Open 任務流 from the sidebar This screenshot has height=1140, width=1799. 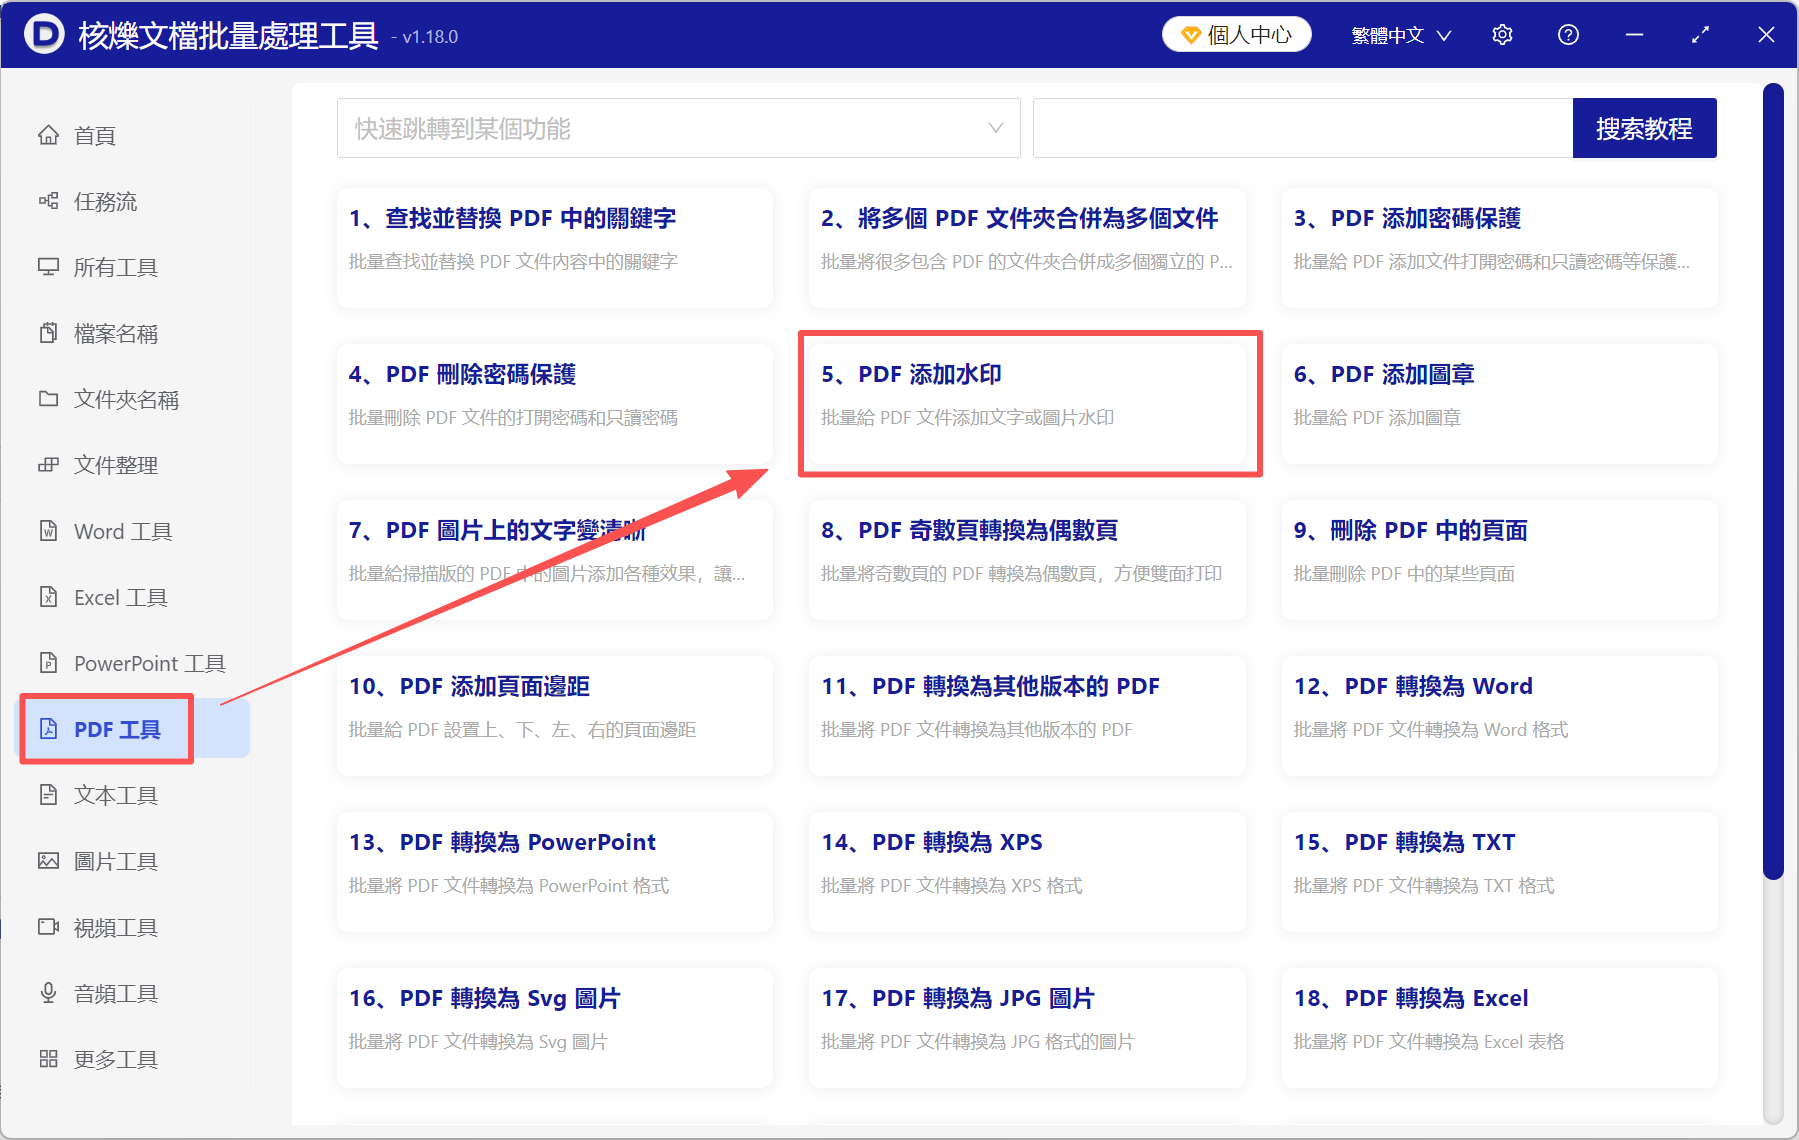[104, 201]
